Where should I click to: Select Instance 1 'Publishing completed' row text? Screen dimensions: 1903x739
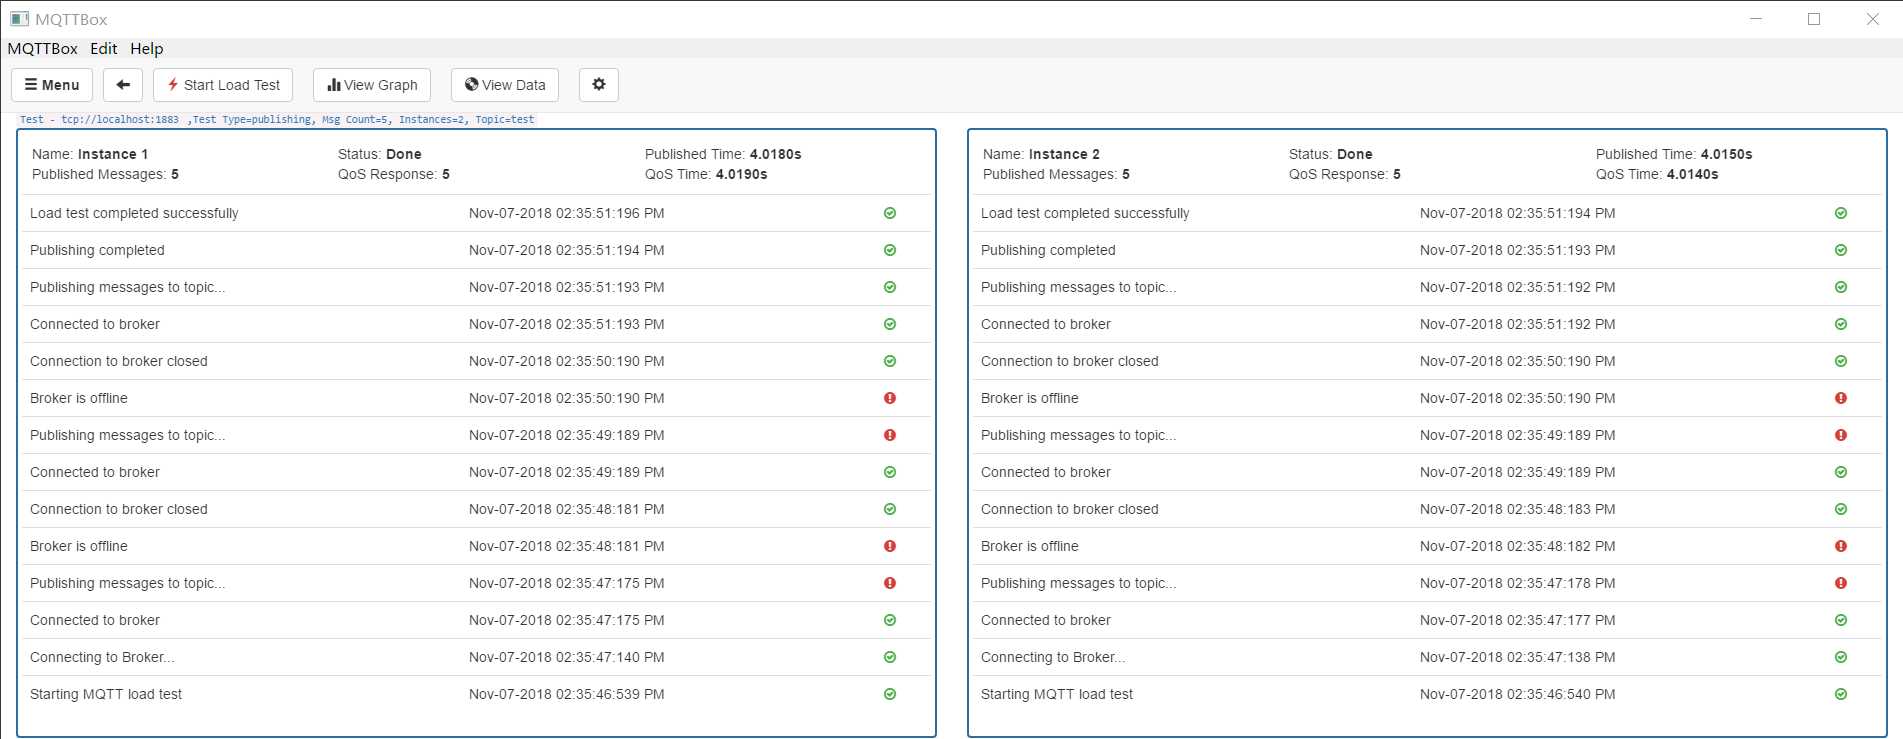coord(97,250)
